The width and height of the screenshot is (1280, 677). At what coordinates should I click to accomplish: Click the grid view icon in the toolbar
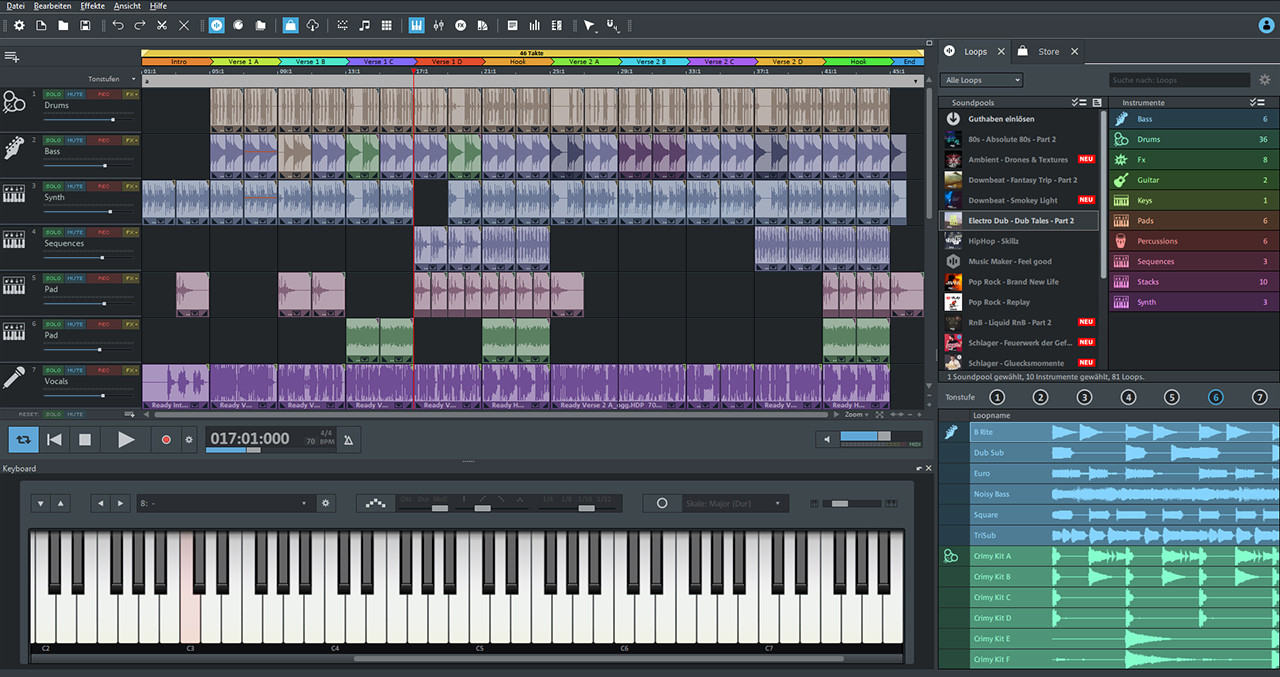pos(387,25)
